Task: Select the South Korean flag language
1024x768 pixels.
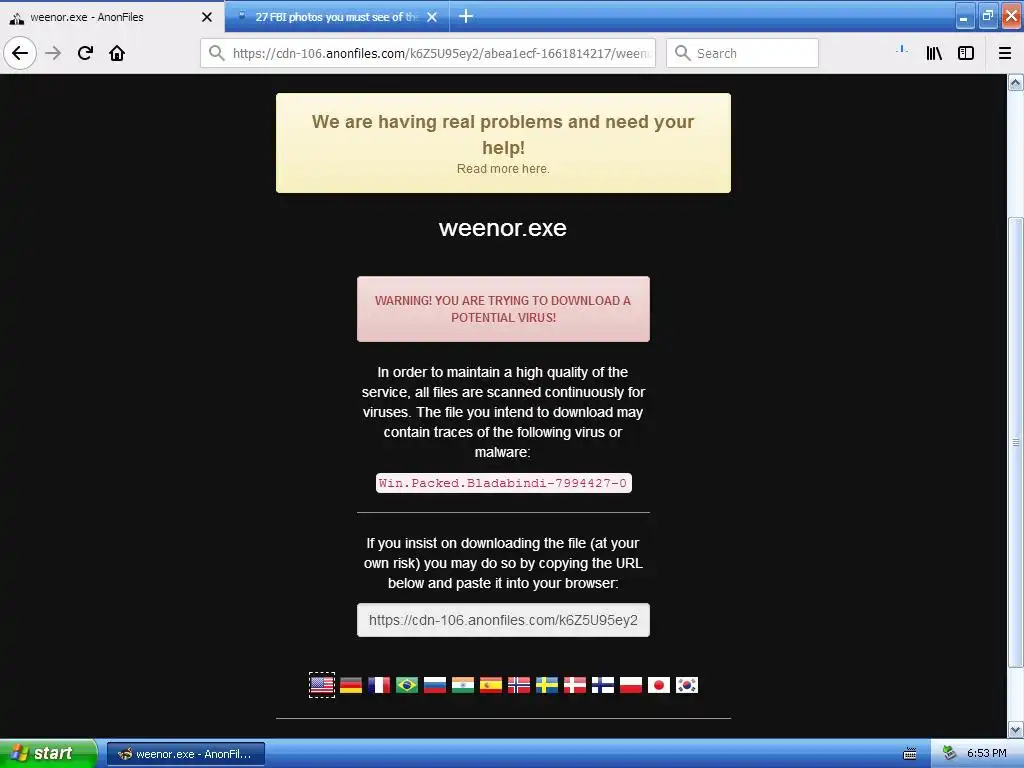Action: coord(687,685)
